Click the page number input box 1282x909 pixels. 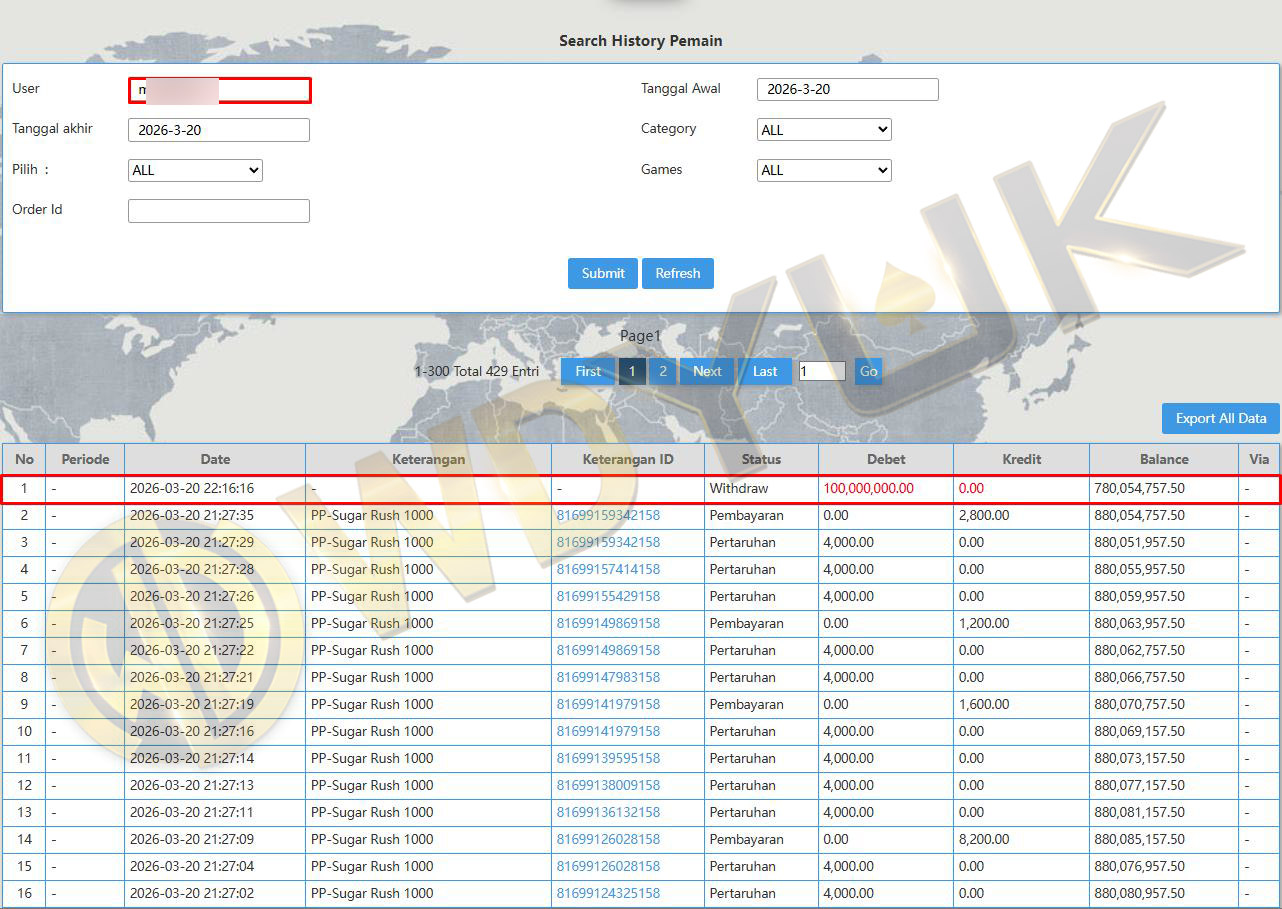tap(821, 371)
